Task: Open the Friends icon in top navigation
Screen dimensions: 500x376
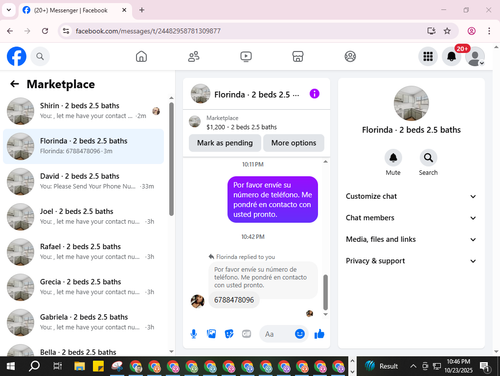Action: pyautogui.click(x=194, y=56)
